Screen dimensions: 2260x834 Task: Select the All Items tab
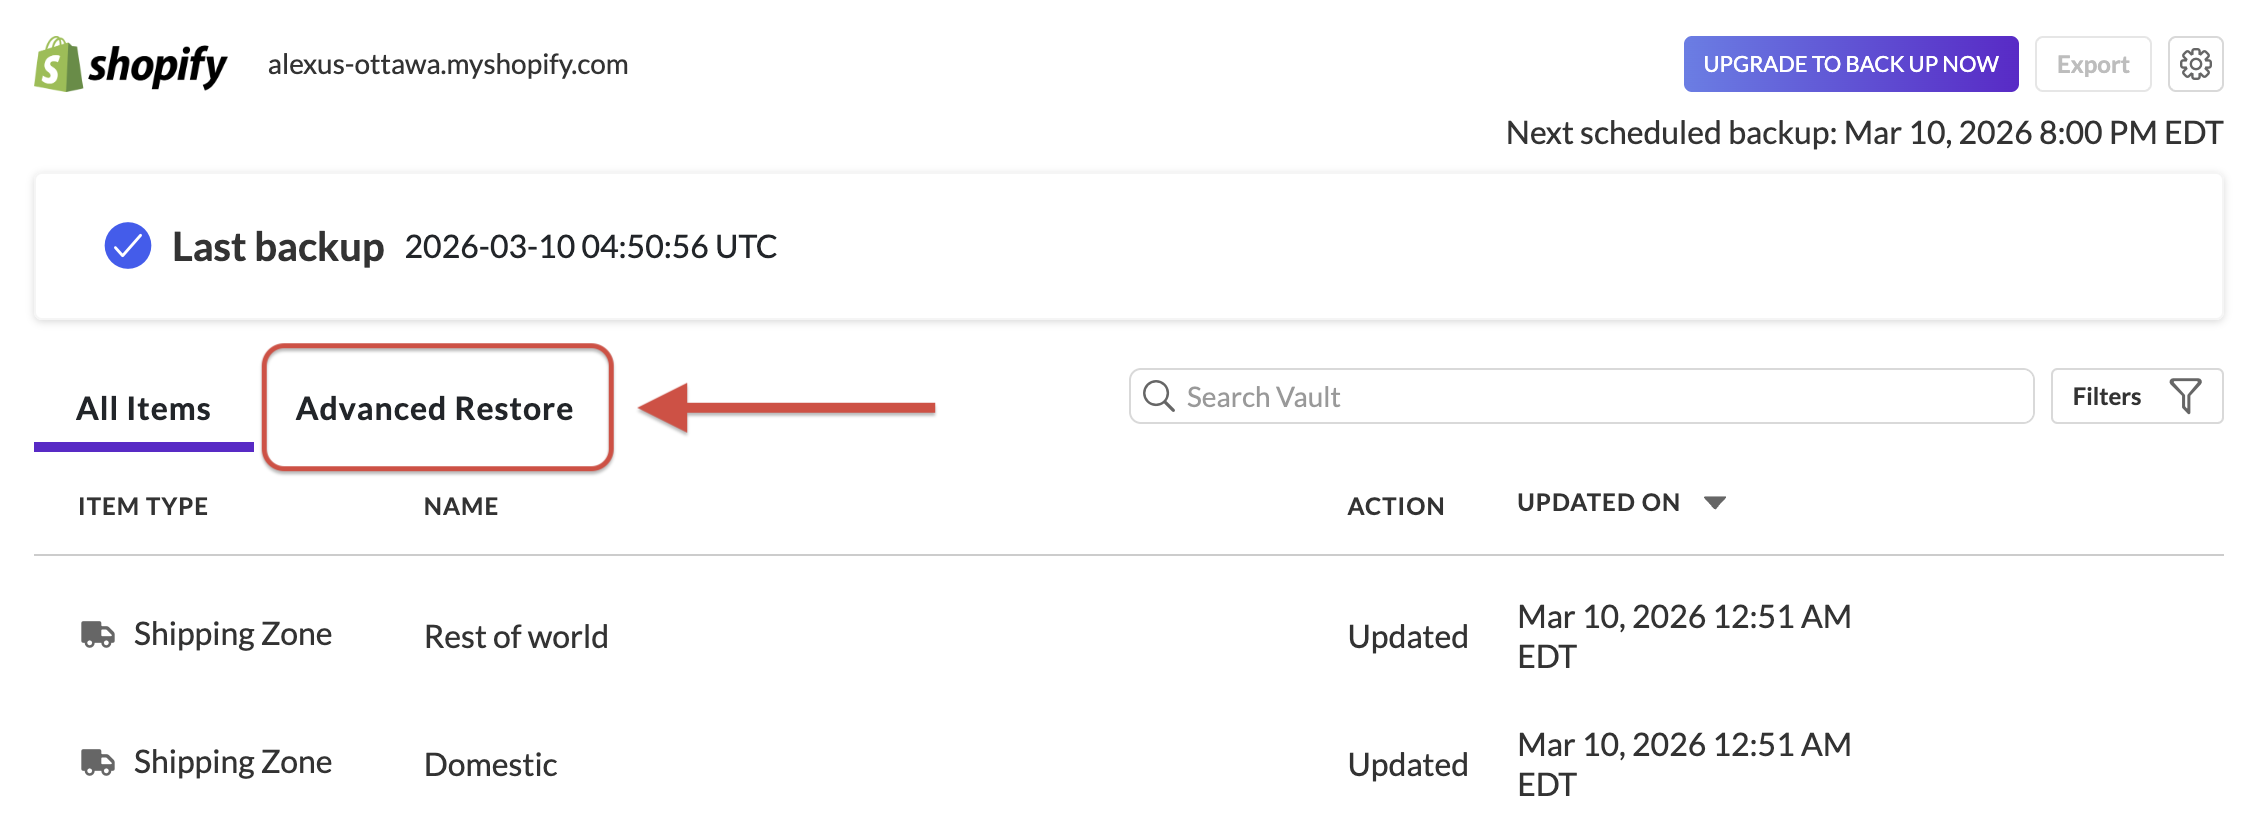coord(143,408)
